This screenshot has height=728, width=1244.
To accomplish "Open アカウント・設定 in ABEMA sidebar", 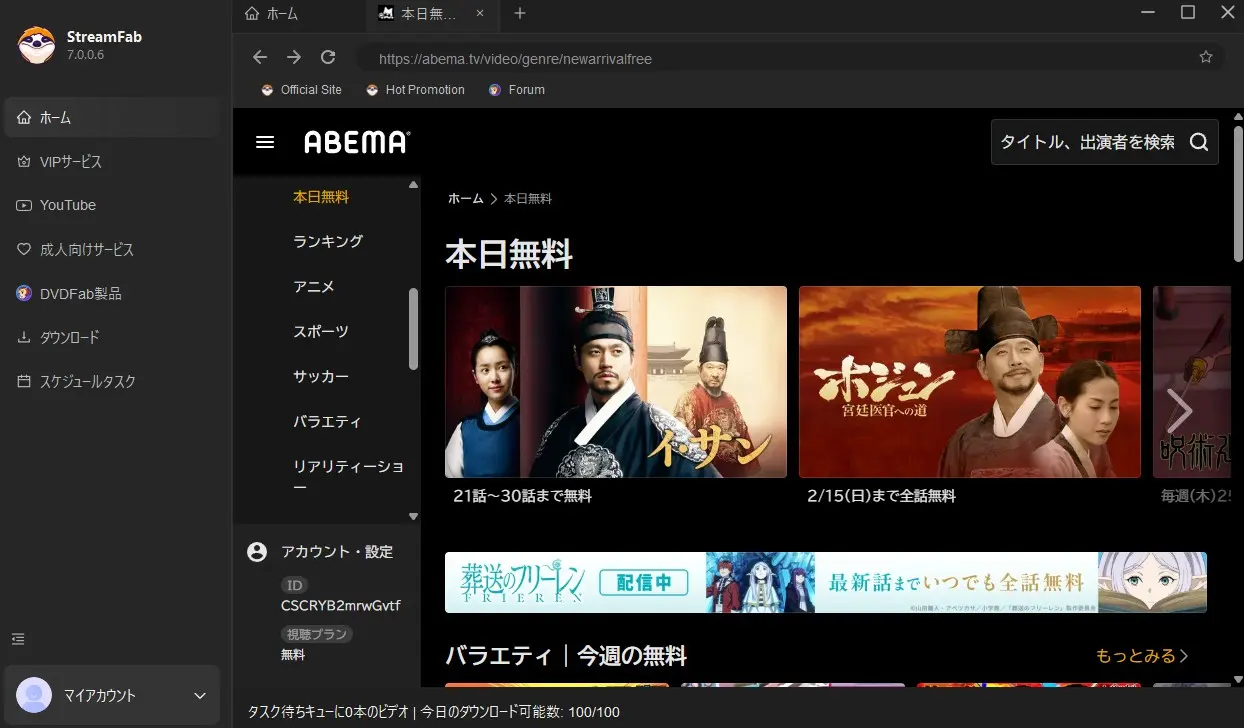I will (x=337, y=551).
